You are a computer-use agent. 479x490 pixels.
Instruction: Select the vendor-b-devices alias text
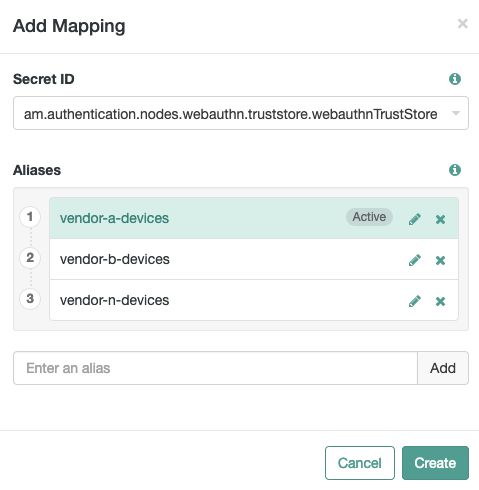(x=115, y=259)
